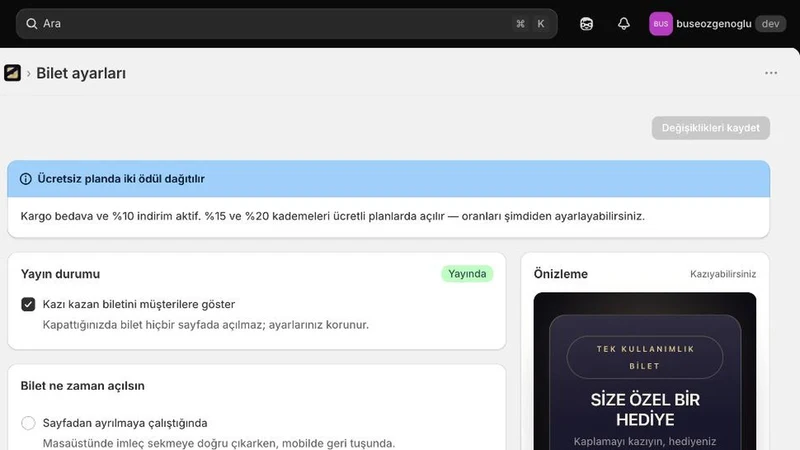Open buseozgenoglu account menu
Viewport: 800px width, 450px height.
point(713,23)
